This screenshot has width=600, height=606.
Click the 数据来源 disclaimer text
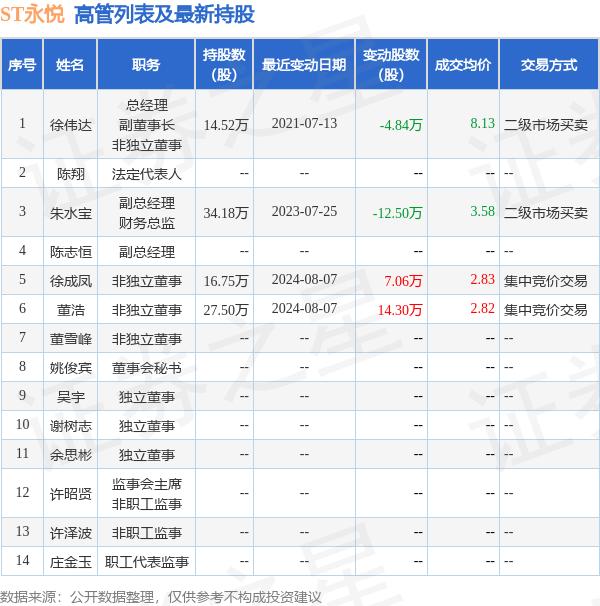[x=161, y=597]
